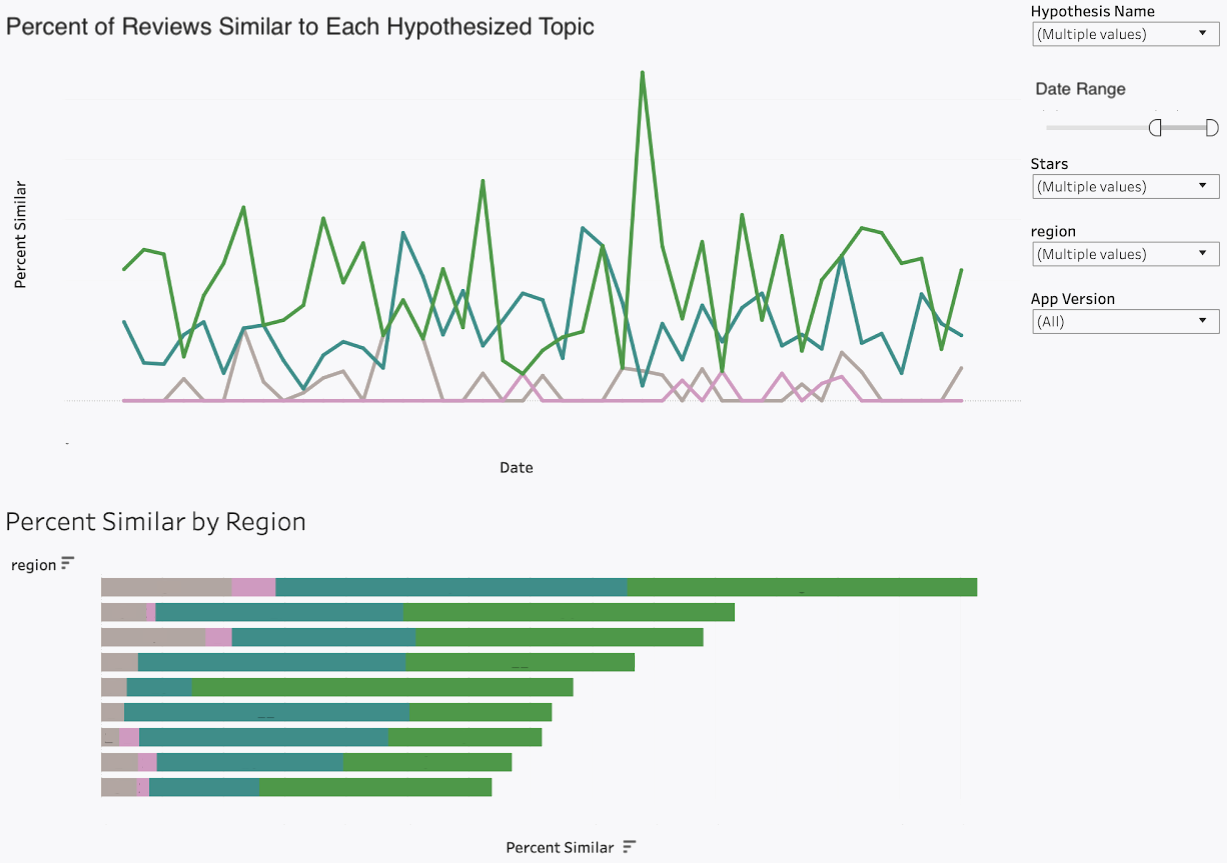Click the gray segment of the top region bar
1227x863 pixels.
(x=166, y=587)
